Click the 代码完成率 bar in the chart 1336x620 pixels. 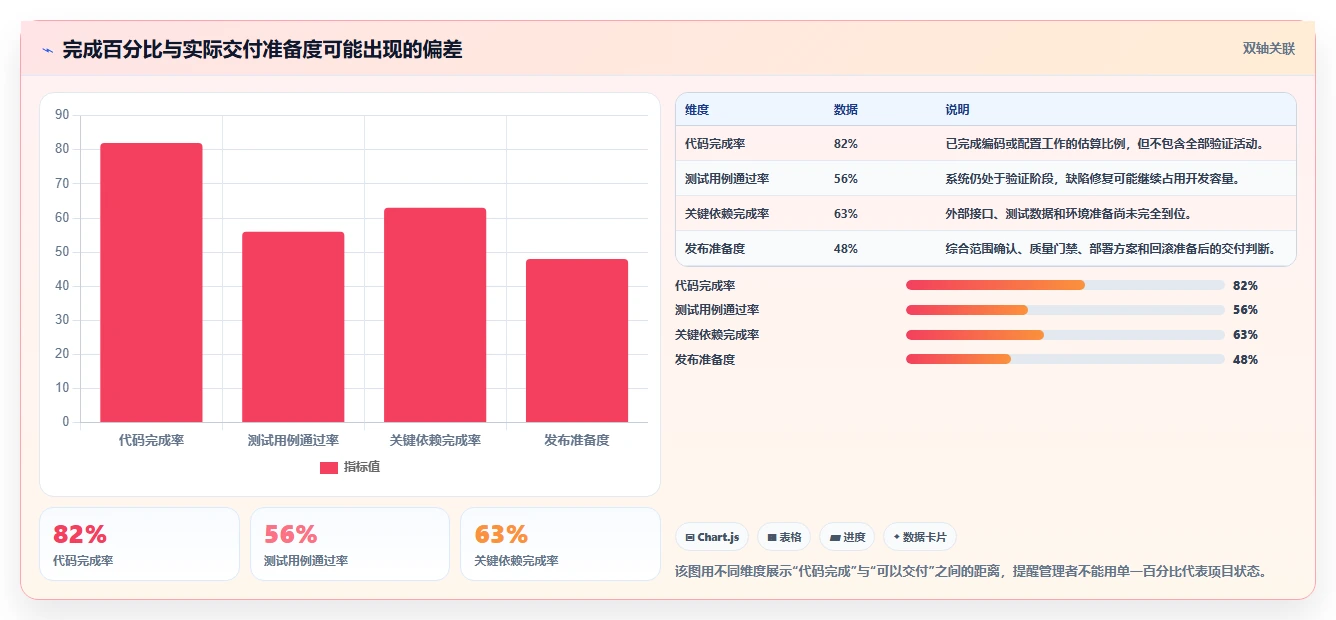(x=151, y=282)
